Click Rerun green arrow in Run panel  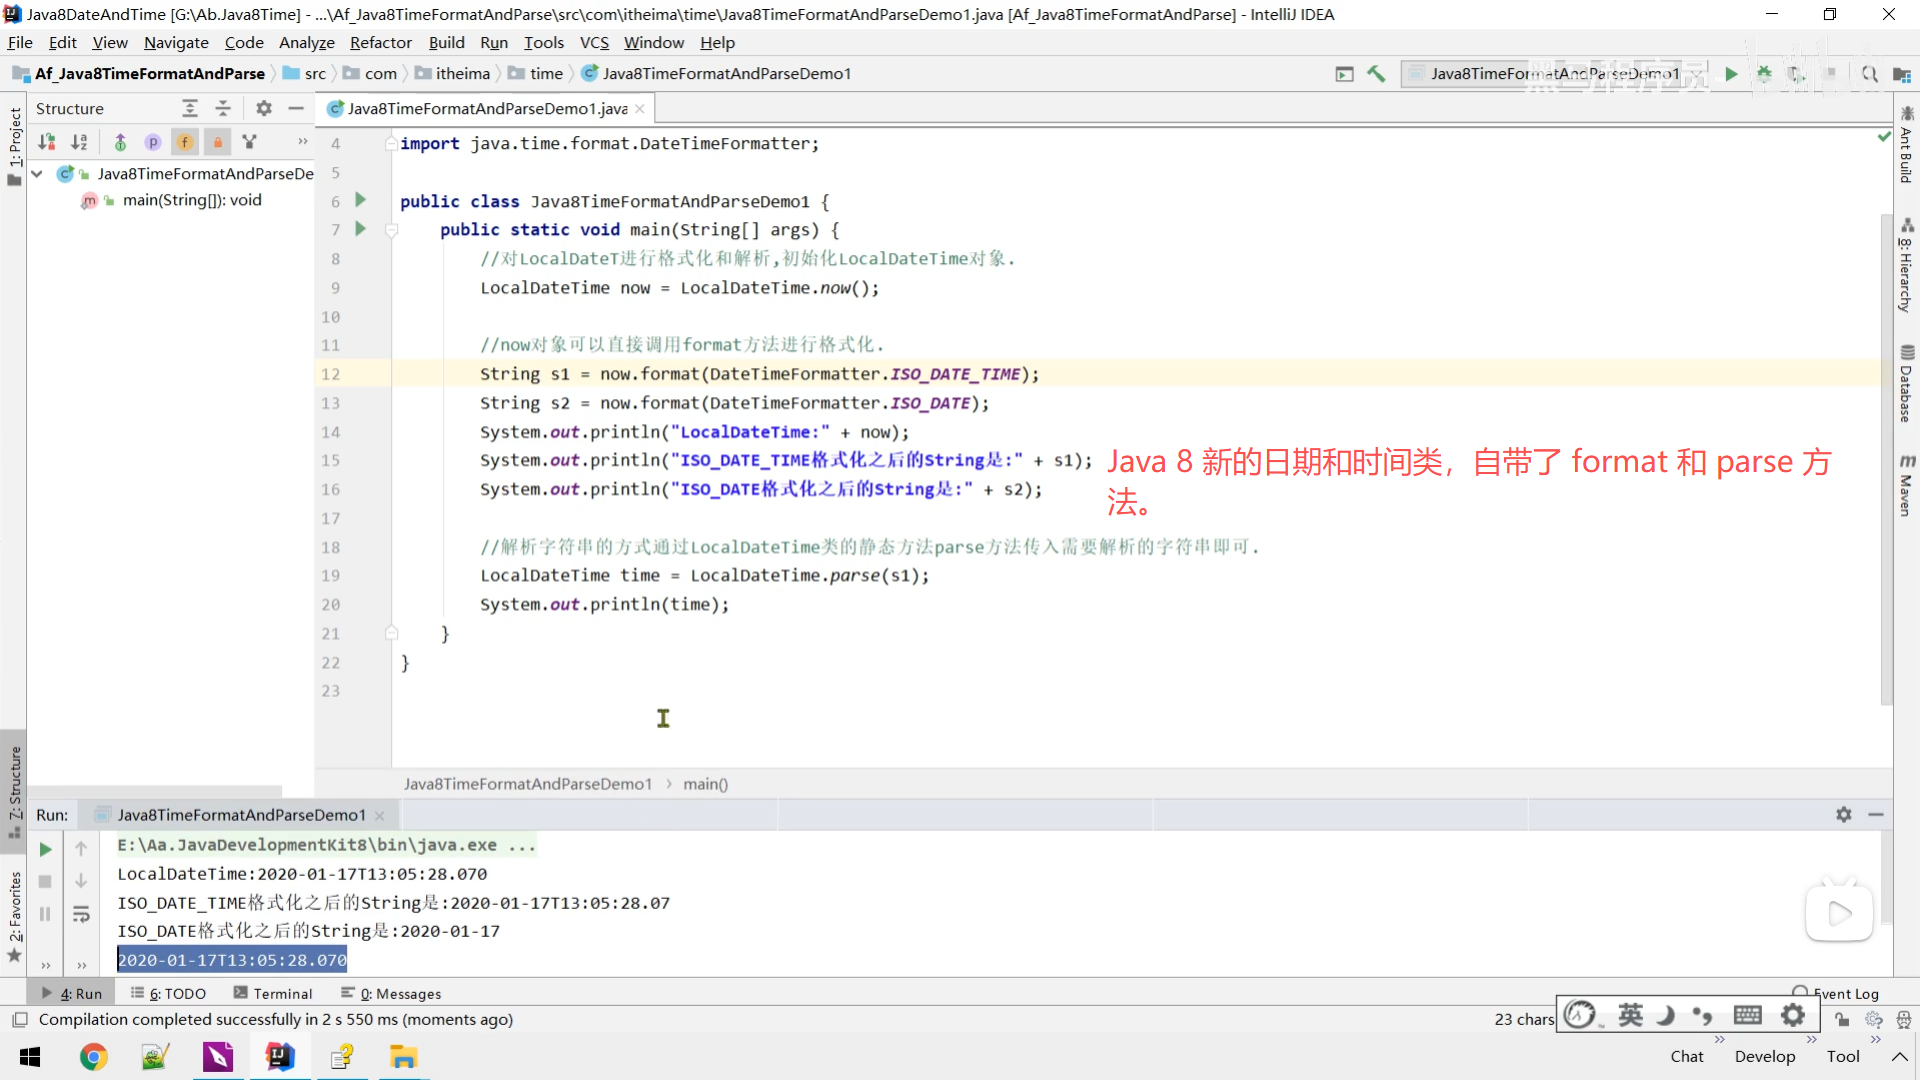45,849
